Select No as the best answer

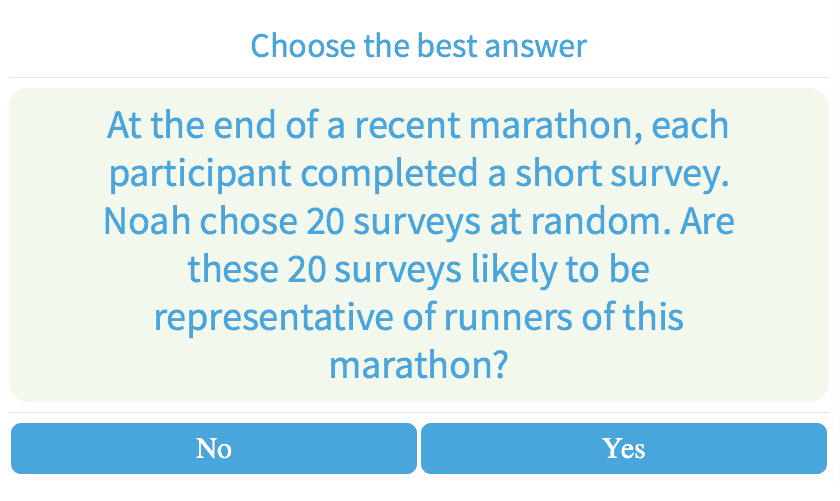click(213, 448)
